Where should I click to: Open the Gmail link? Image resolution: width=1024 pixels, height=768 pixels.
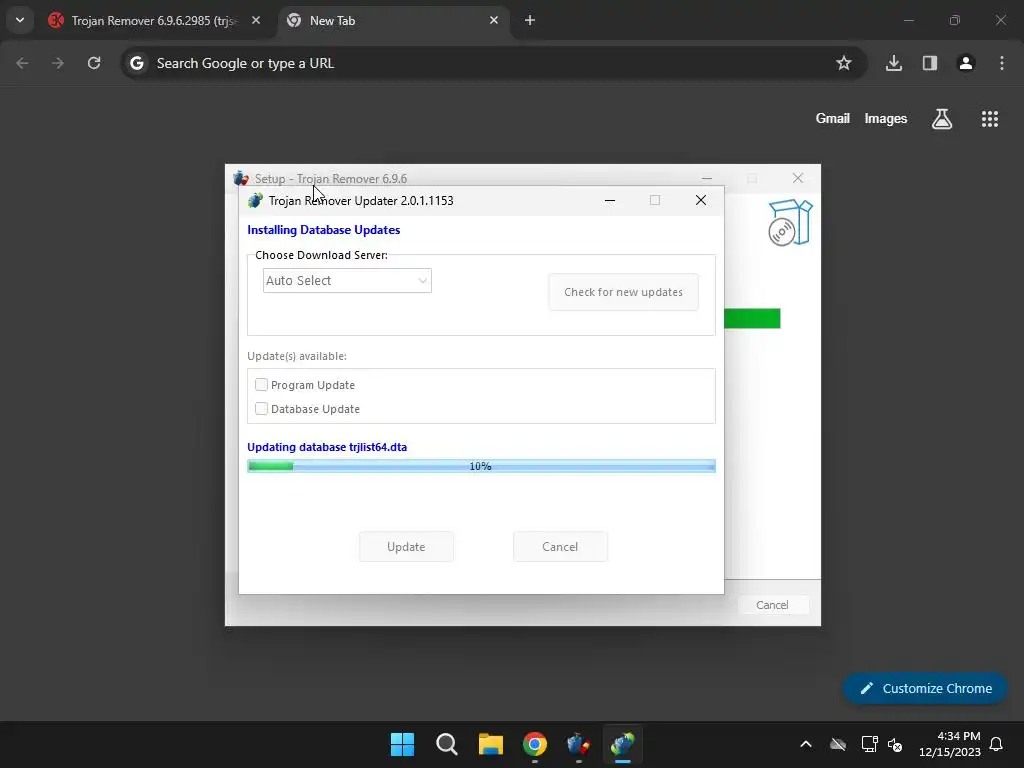(833, 118)
